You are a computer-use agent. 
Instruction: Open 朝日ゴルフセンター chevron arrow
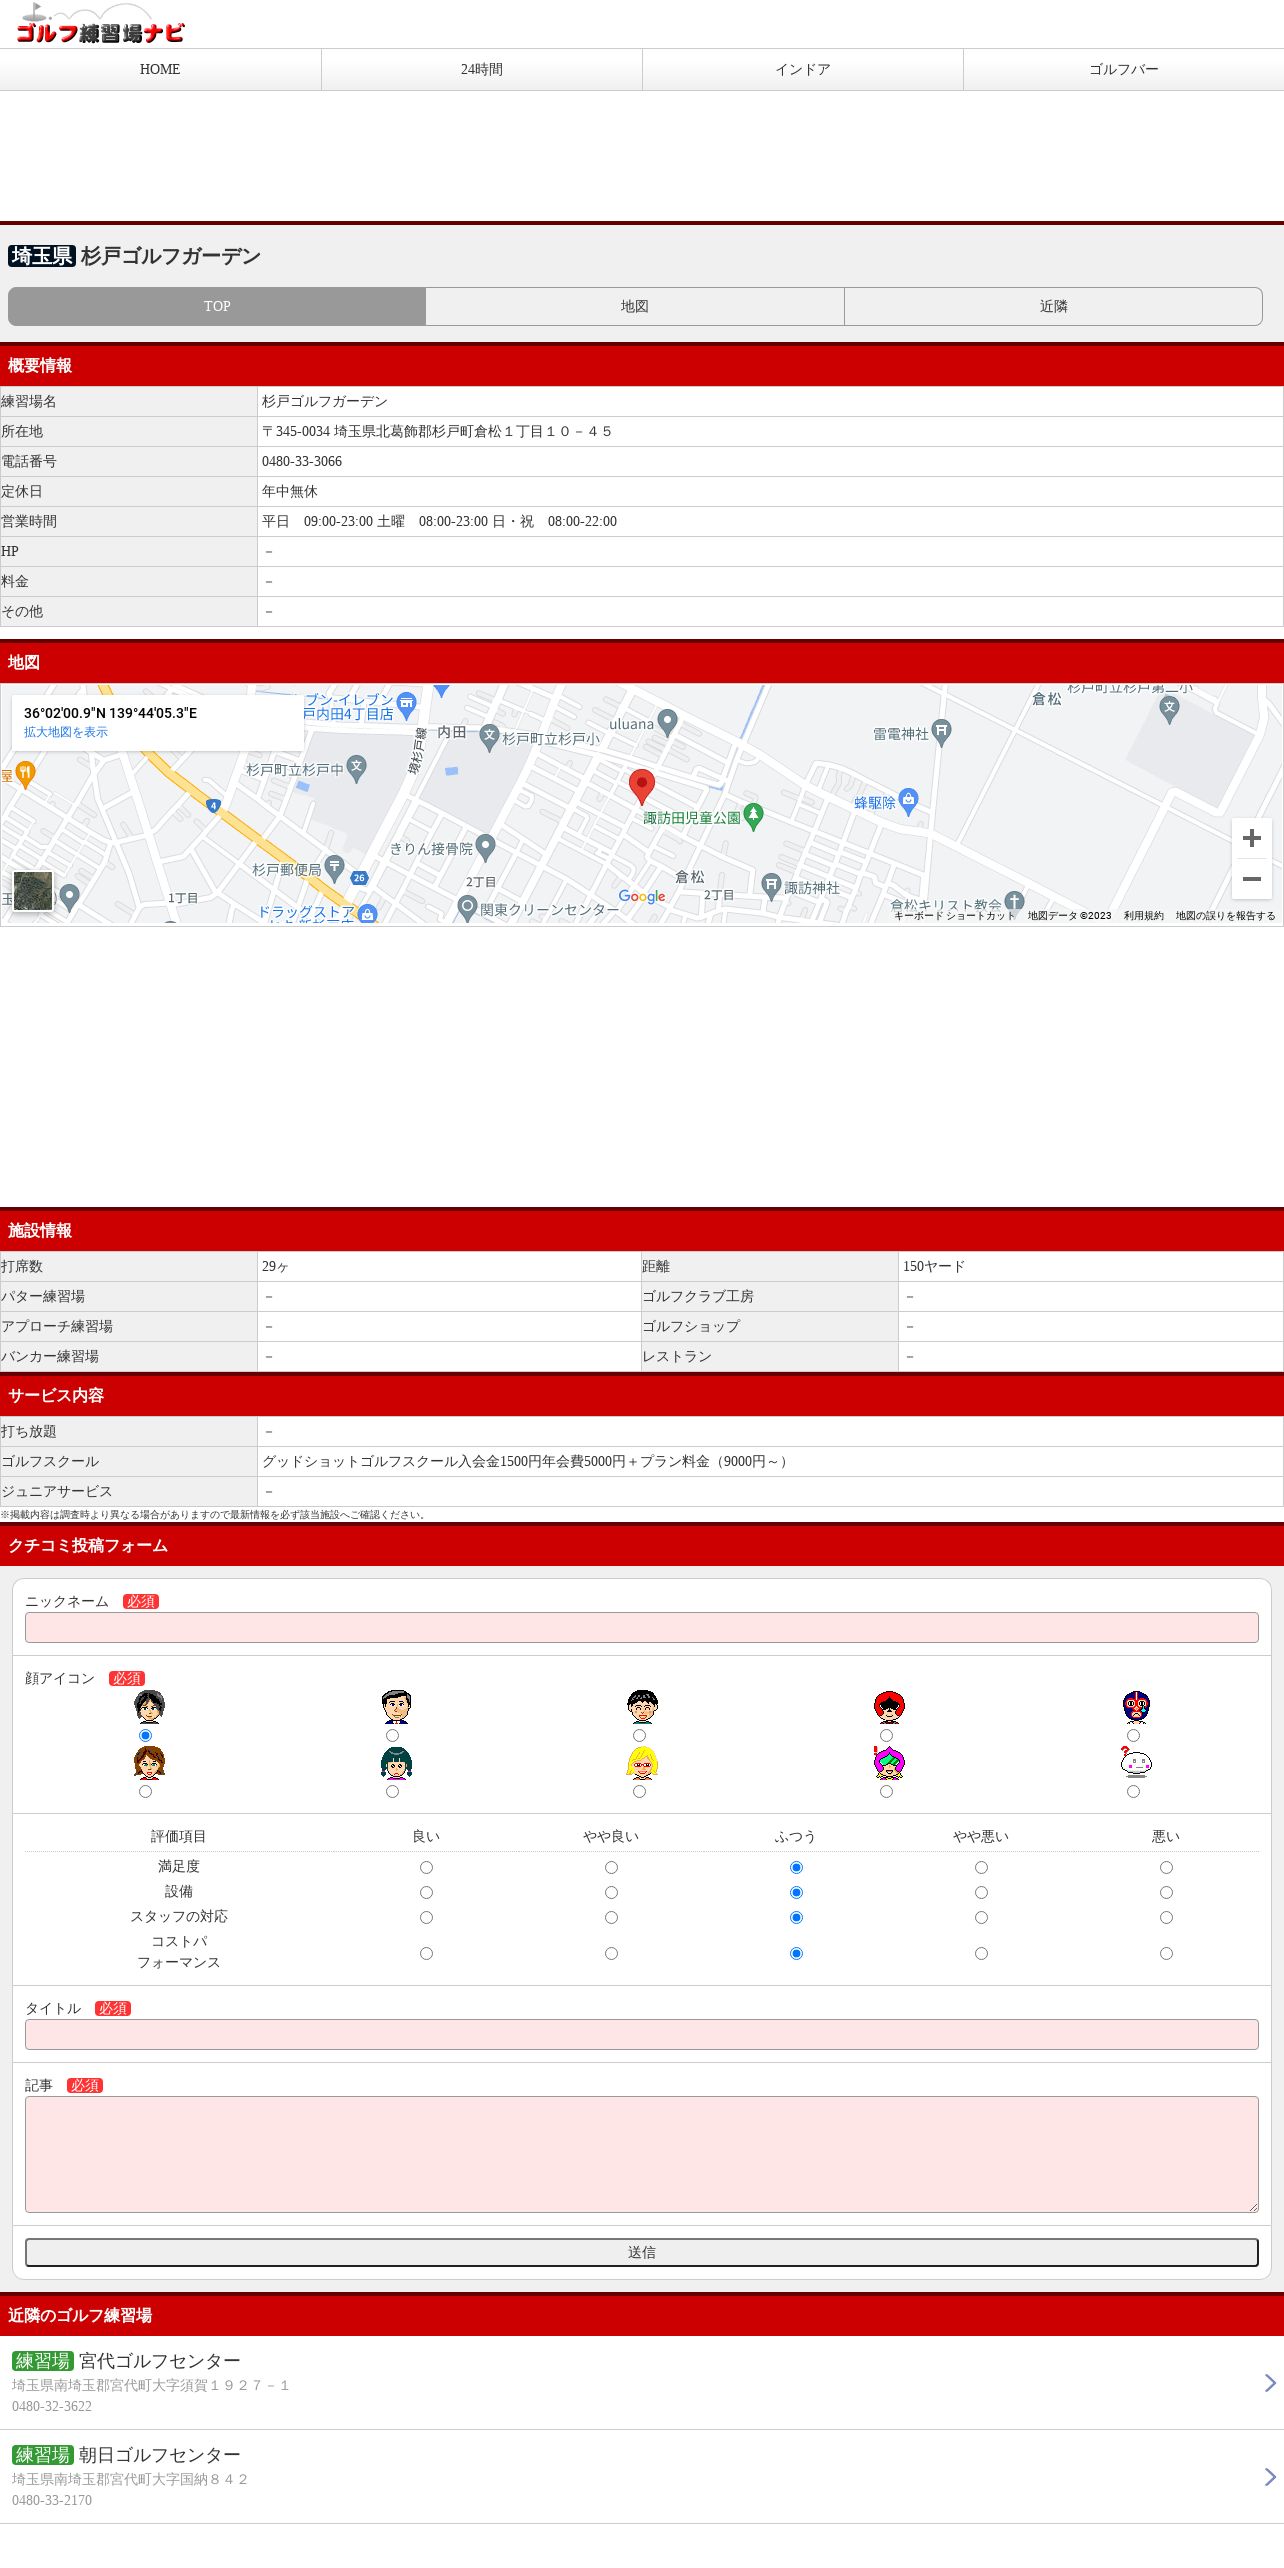[x=1270, y=2477]
